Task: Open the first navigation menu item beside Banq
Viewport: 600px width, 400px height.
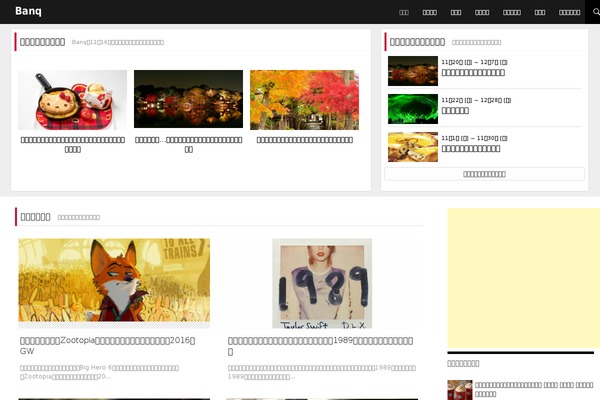Action: pos(404,12)
